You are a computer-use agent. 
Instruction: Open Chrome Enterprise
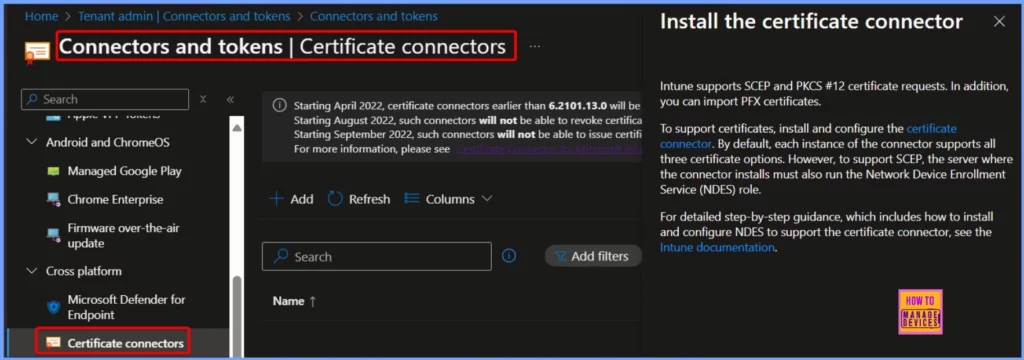click(x=115, y=200)
